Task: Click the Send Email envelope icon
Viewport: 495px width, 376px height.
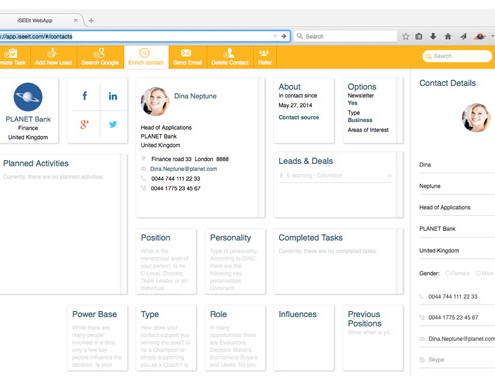Action: tap(186, 53)
